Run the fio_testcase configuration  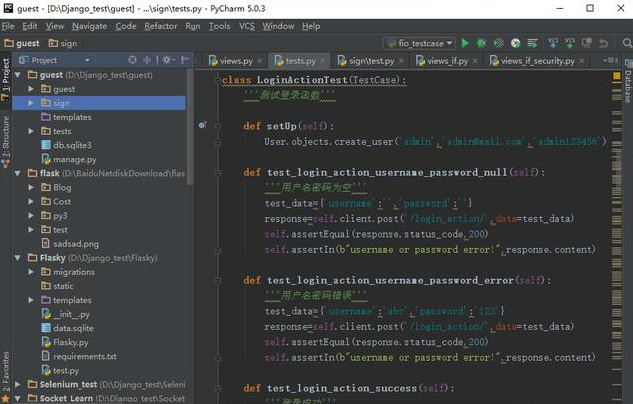[464, 43]
